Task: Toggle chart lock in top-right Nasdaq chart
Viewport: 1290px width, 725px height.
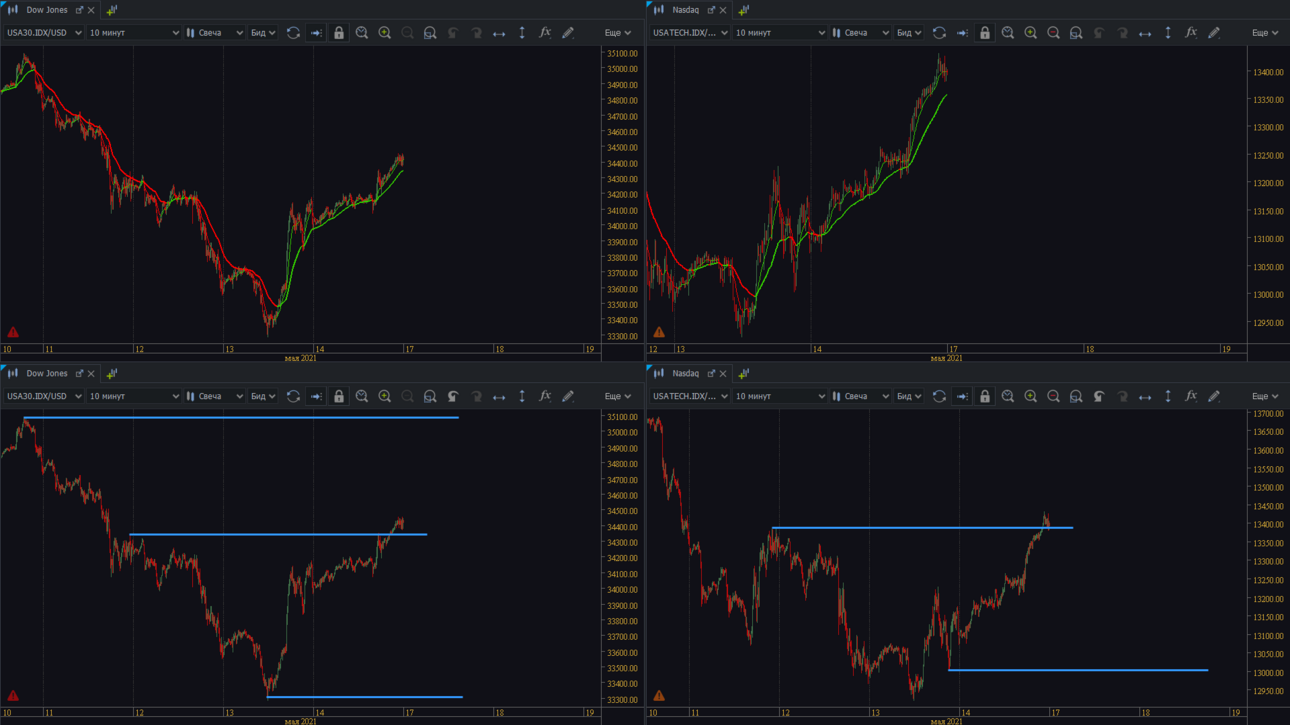Action: point(985,33)
